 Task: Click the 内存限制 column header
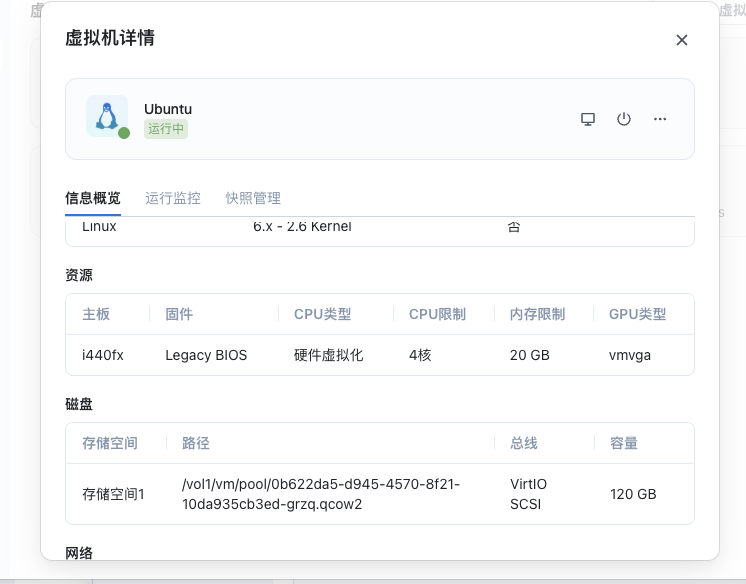(x=537, y=314)
